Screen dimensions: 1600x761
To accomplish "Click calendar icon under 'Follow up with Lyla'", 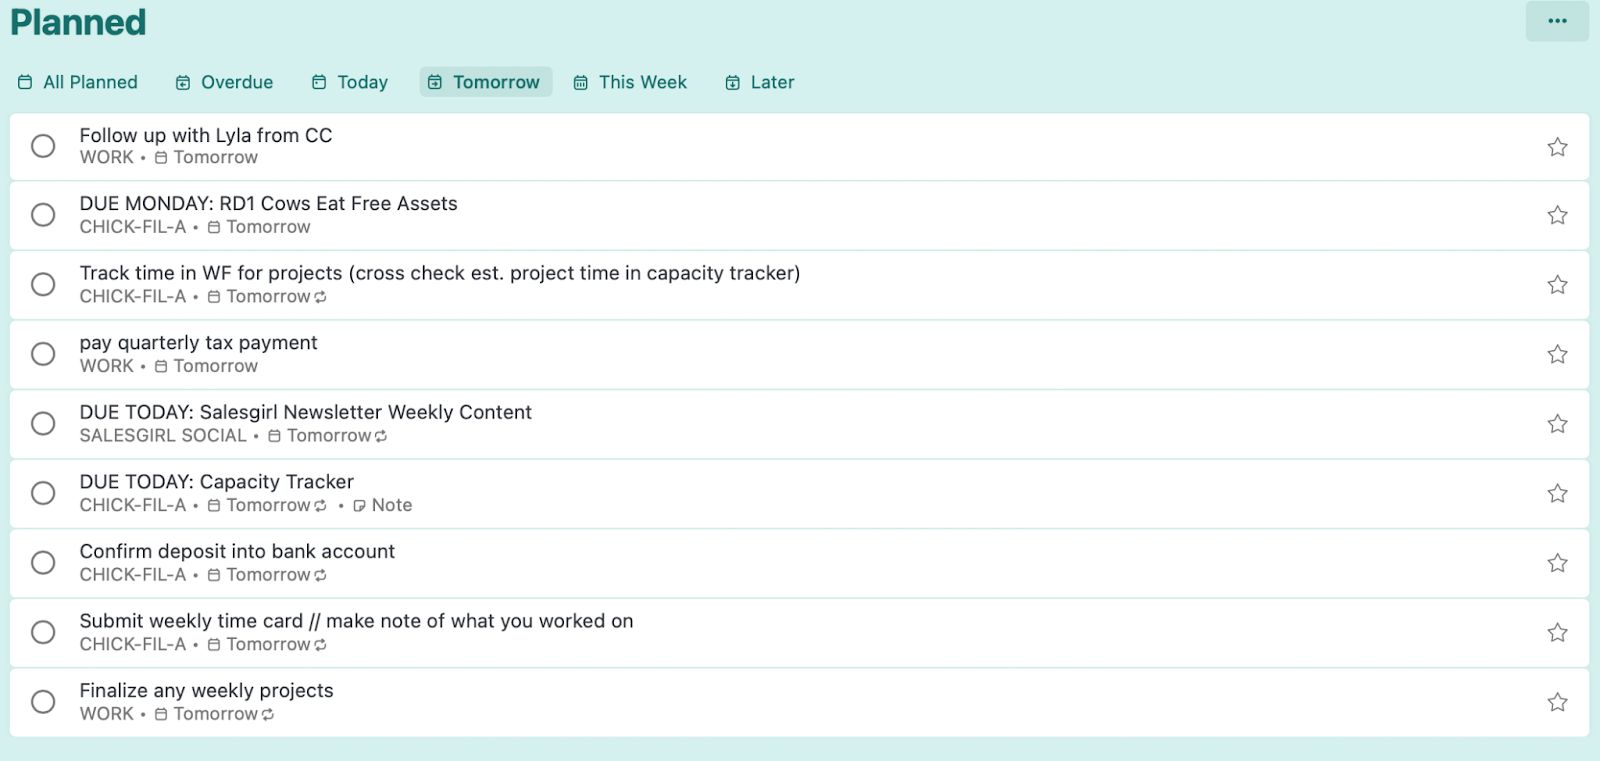I will [x=161, y=158].
